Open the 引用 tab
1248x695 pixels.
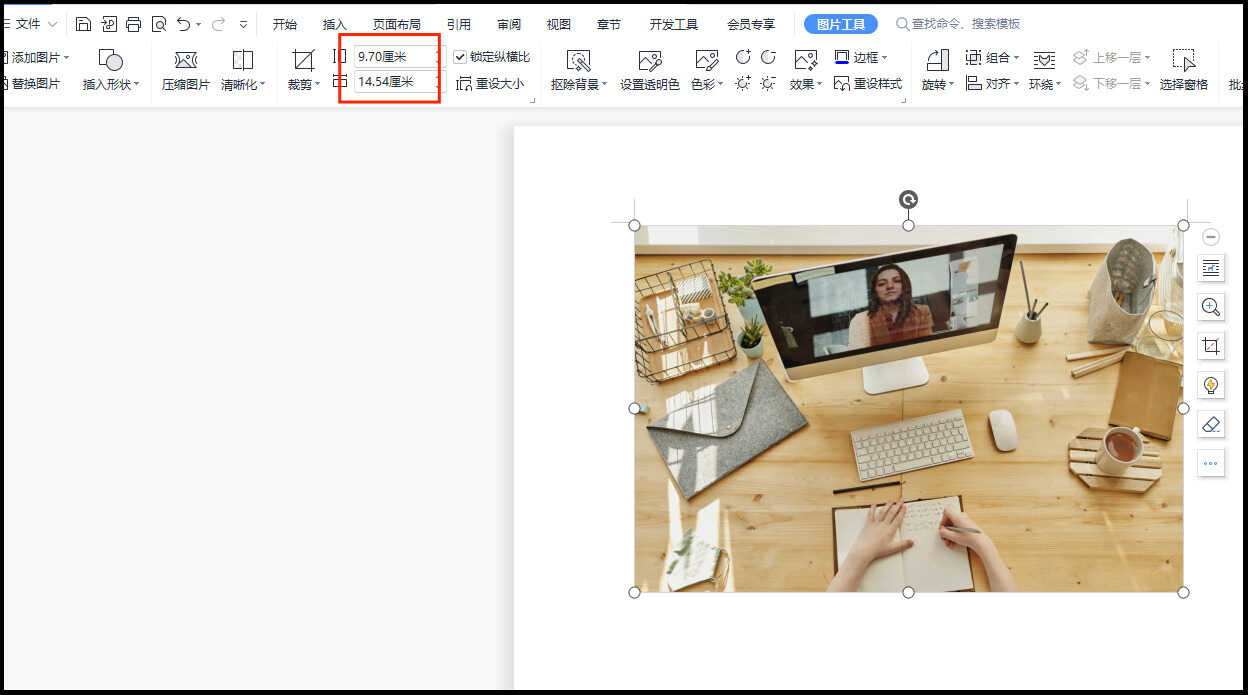coord(459,24)
